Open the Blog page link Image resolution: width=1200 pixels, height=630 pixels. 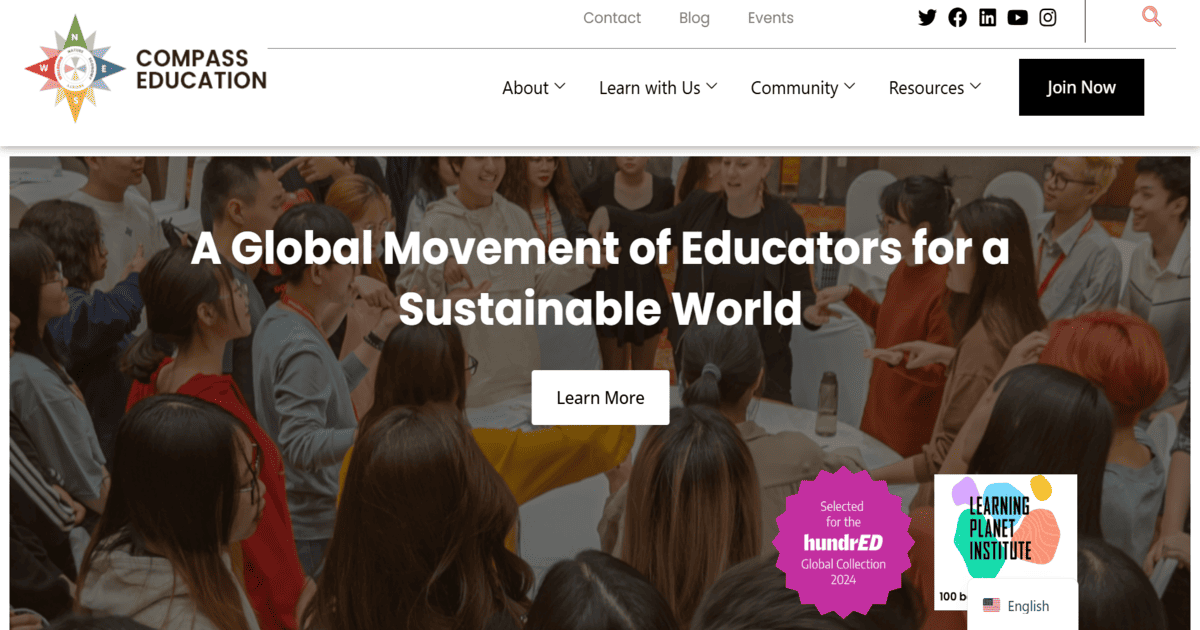point(694,18)
